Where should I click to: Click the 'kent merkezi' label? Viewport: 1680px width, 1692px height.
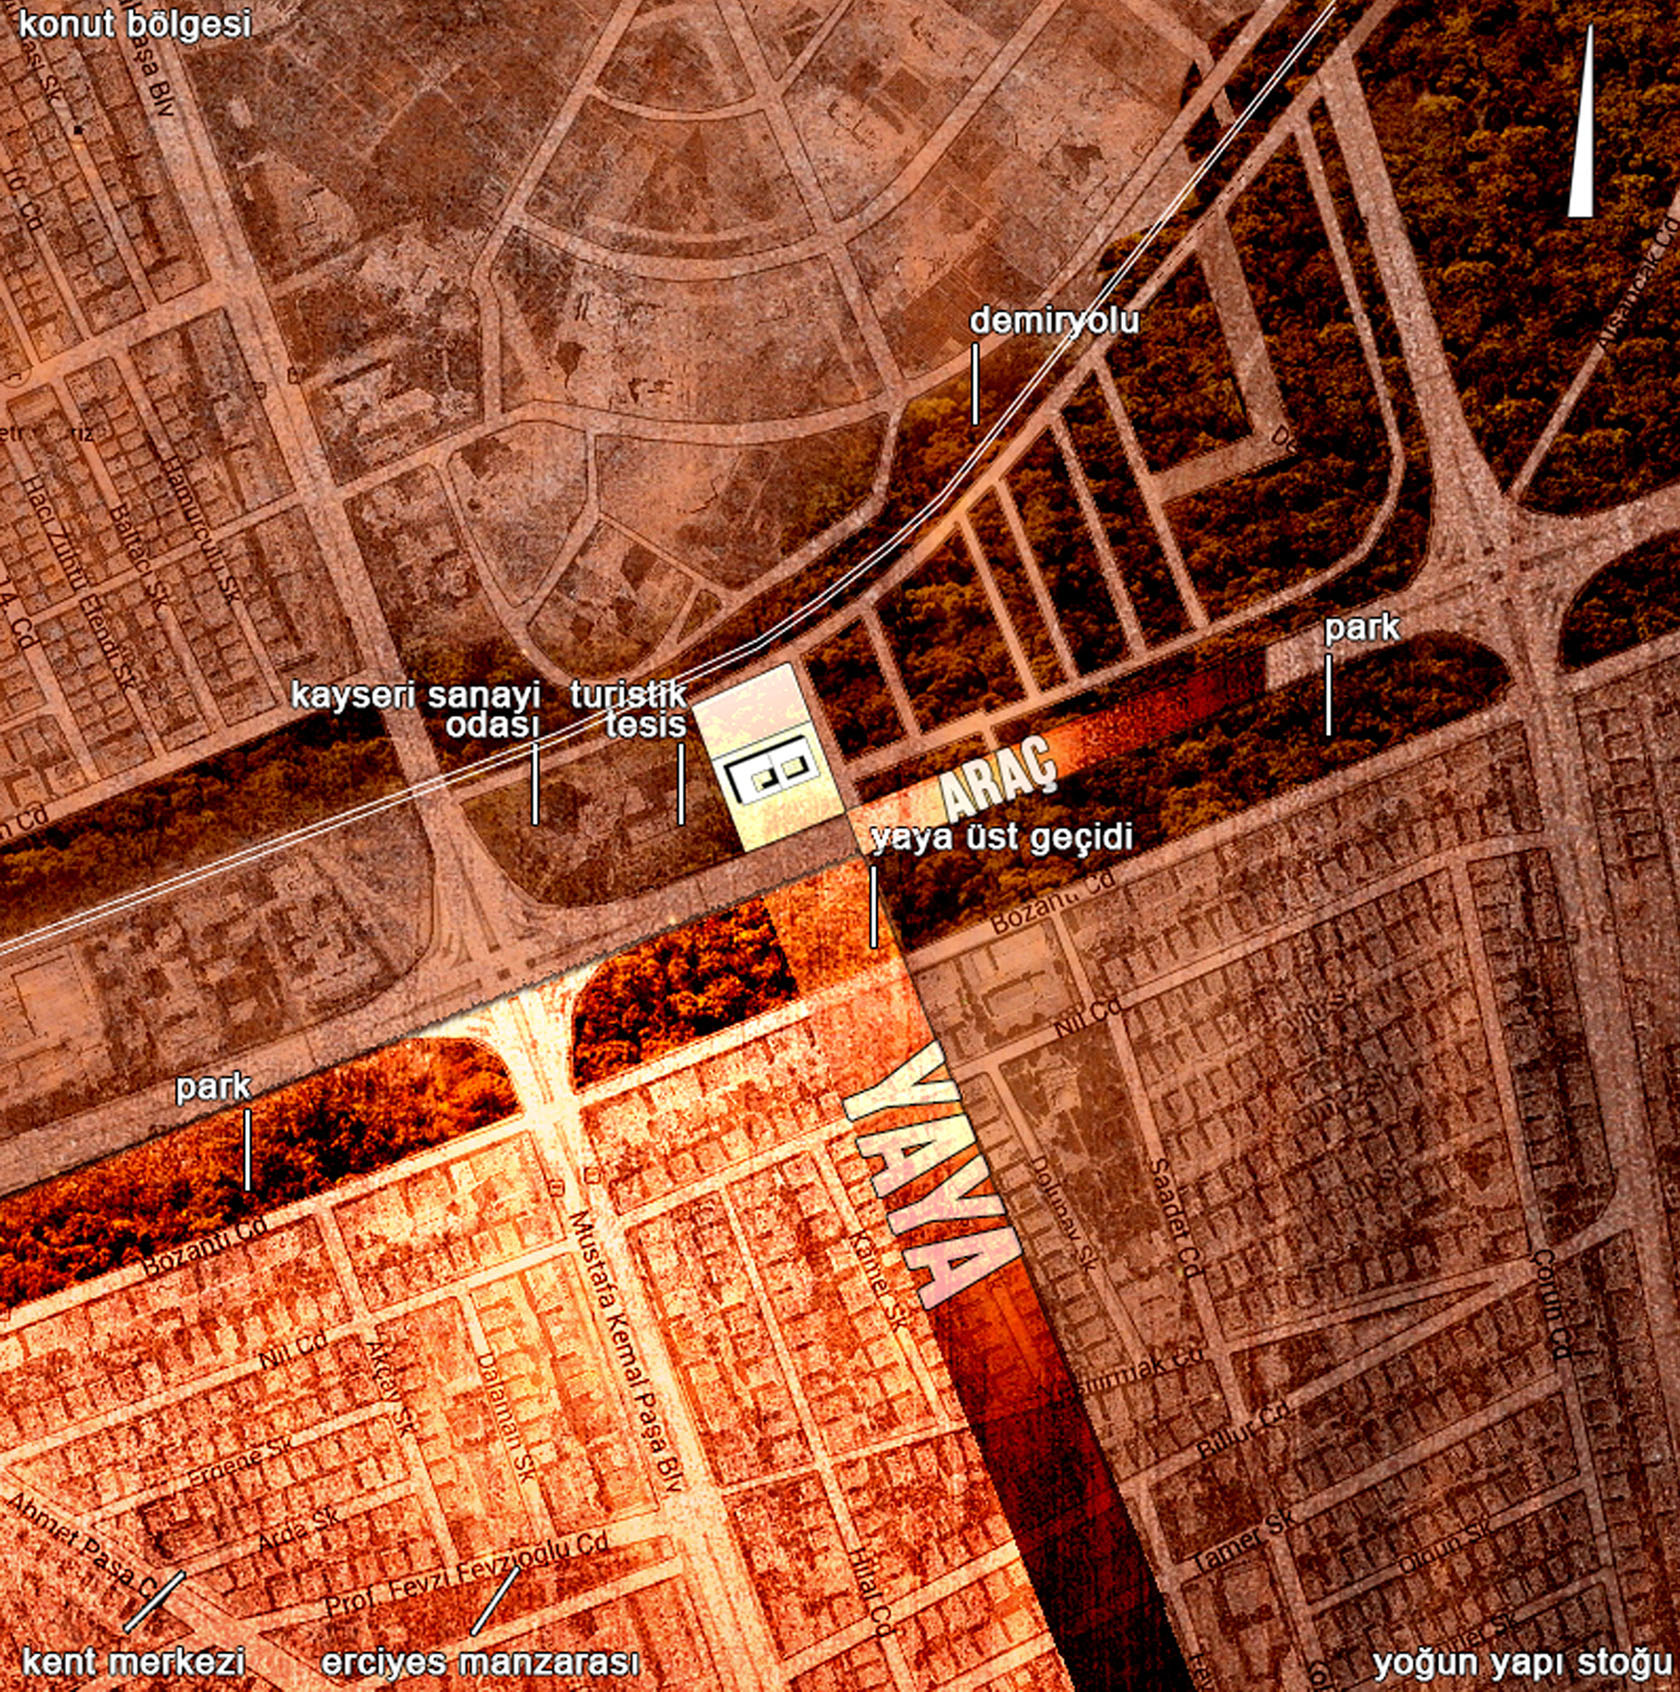tap(134, 1662)
